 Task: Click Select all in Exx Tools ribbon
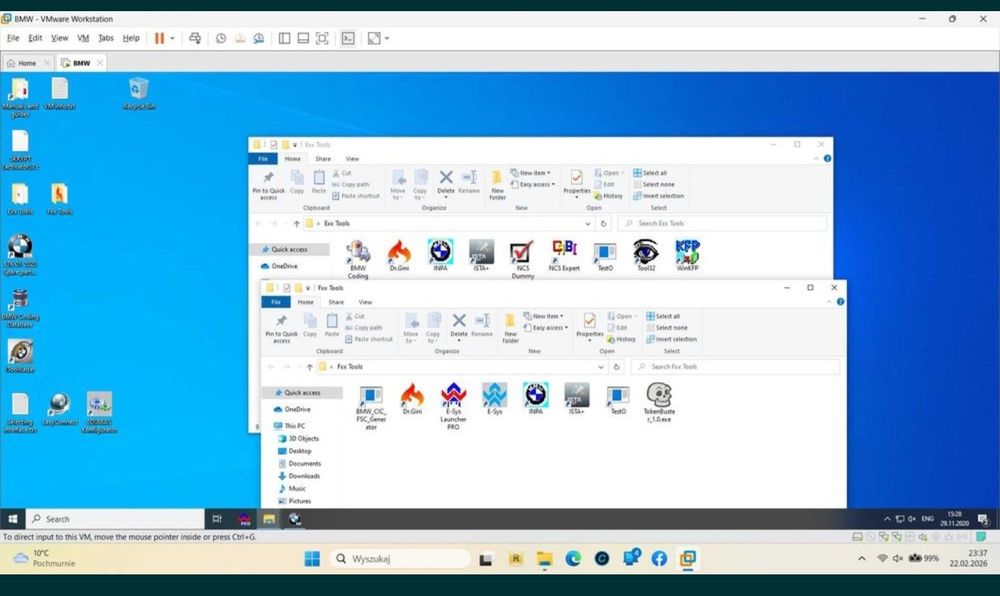tap(650, 173)
